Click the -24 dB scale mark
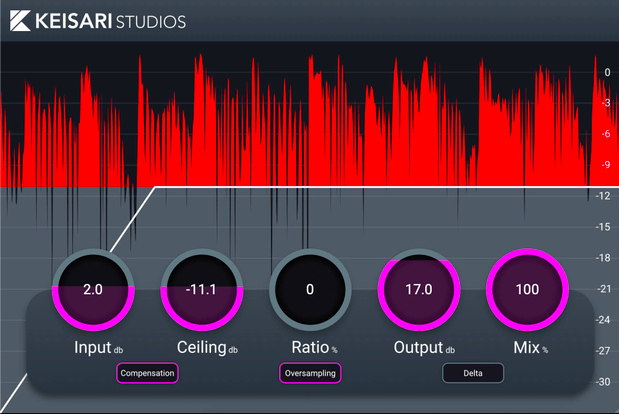Screen dimensions: 619x414 click(x=603, y=320)
